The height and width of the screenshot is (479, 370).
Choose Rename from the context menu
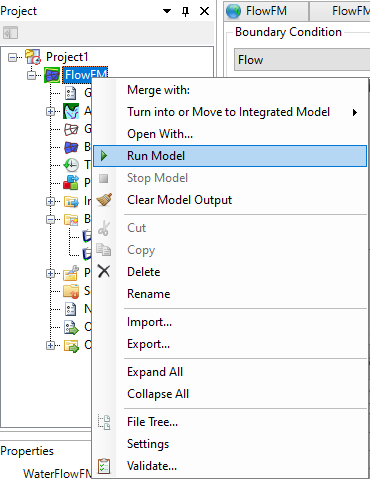coord(149,294)
